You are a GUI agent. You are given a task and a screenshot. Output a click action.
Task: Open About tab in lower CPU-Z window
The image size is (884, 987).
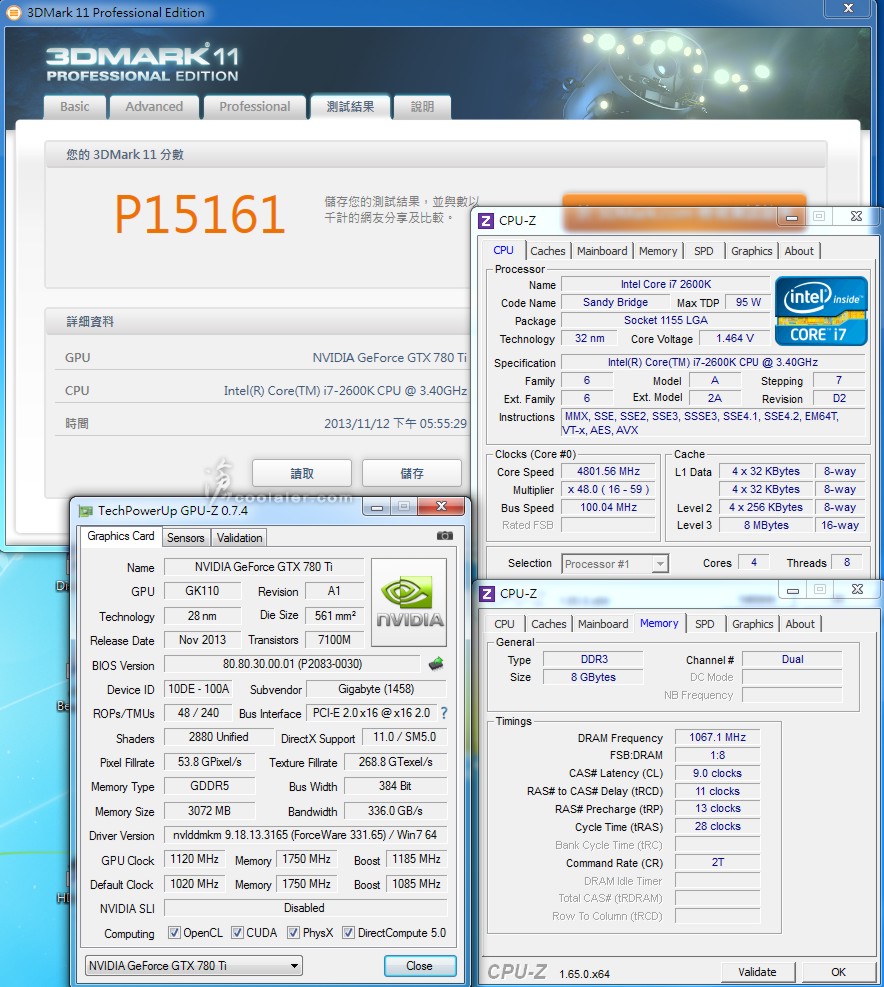click(x=800, y=624)
